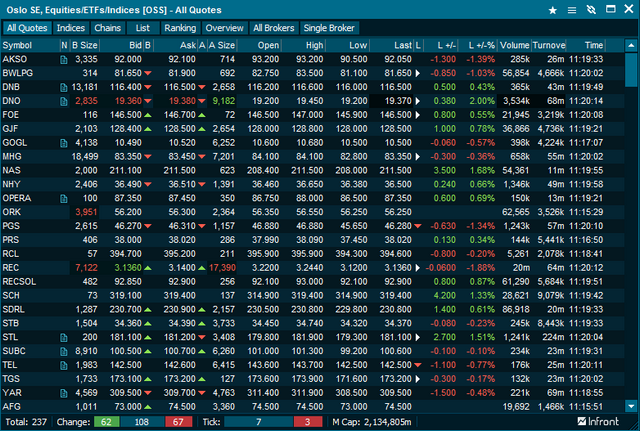Sort by the High column header

(x=303, y=45)
